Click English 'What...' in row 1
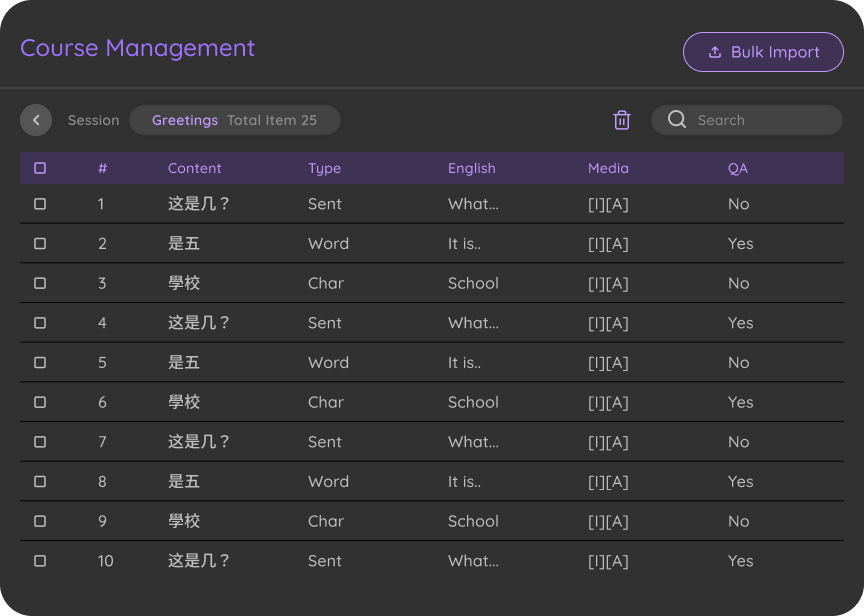Image resolution: width=864 pixels, height=616 pixels. tap(473, 204)
